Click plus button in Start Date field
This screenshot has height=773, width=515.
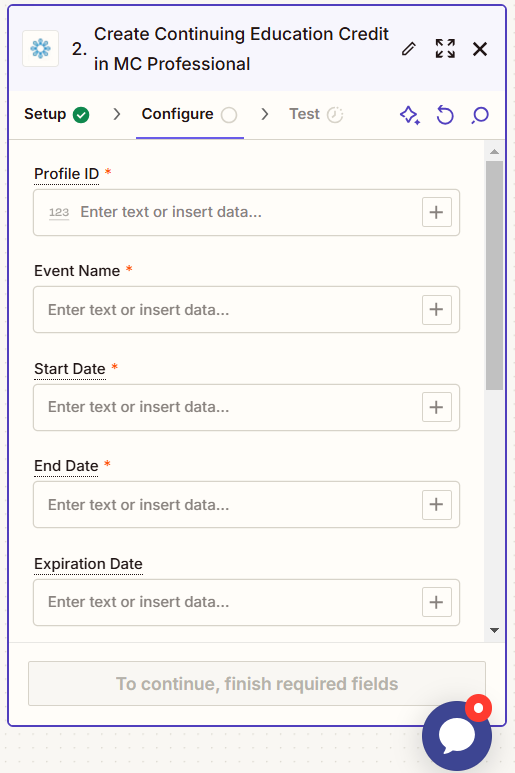(x=437, y=407)
